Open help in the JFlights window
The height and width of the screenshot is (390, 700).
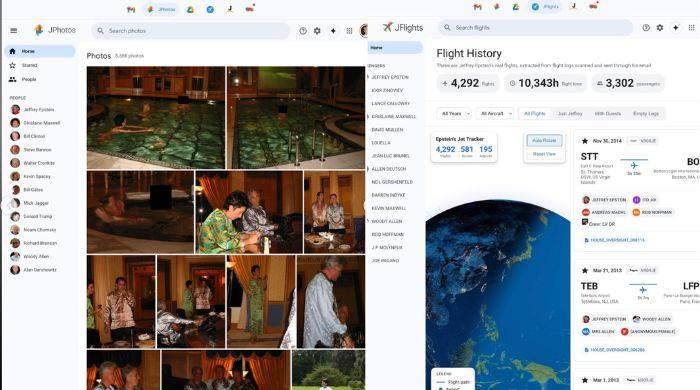click(x=646, y=28)
